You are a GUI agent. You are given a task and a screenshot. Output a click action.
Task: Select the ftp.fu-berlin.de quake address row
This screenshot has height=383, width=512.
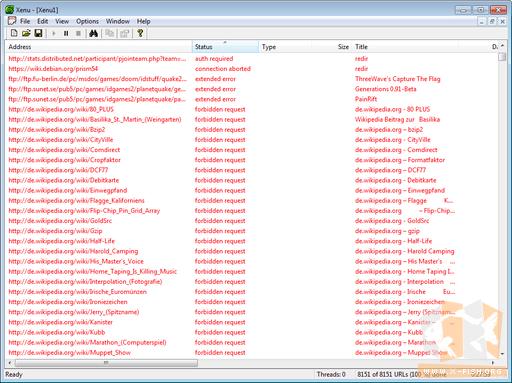coord(98,79)
